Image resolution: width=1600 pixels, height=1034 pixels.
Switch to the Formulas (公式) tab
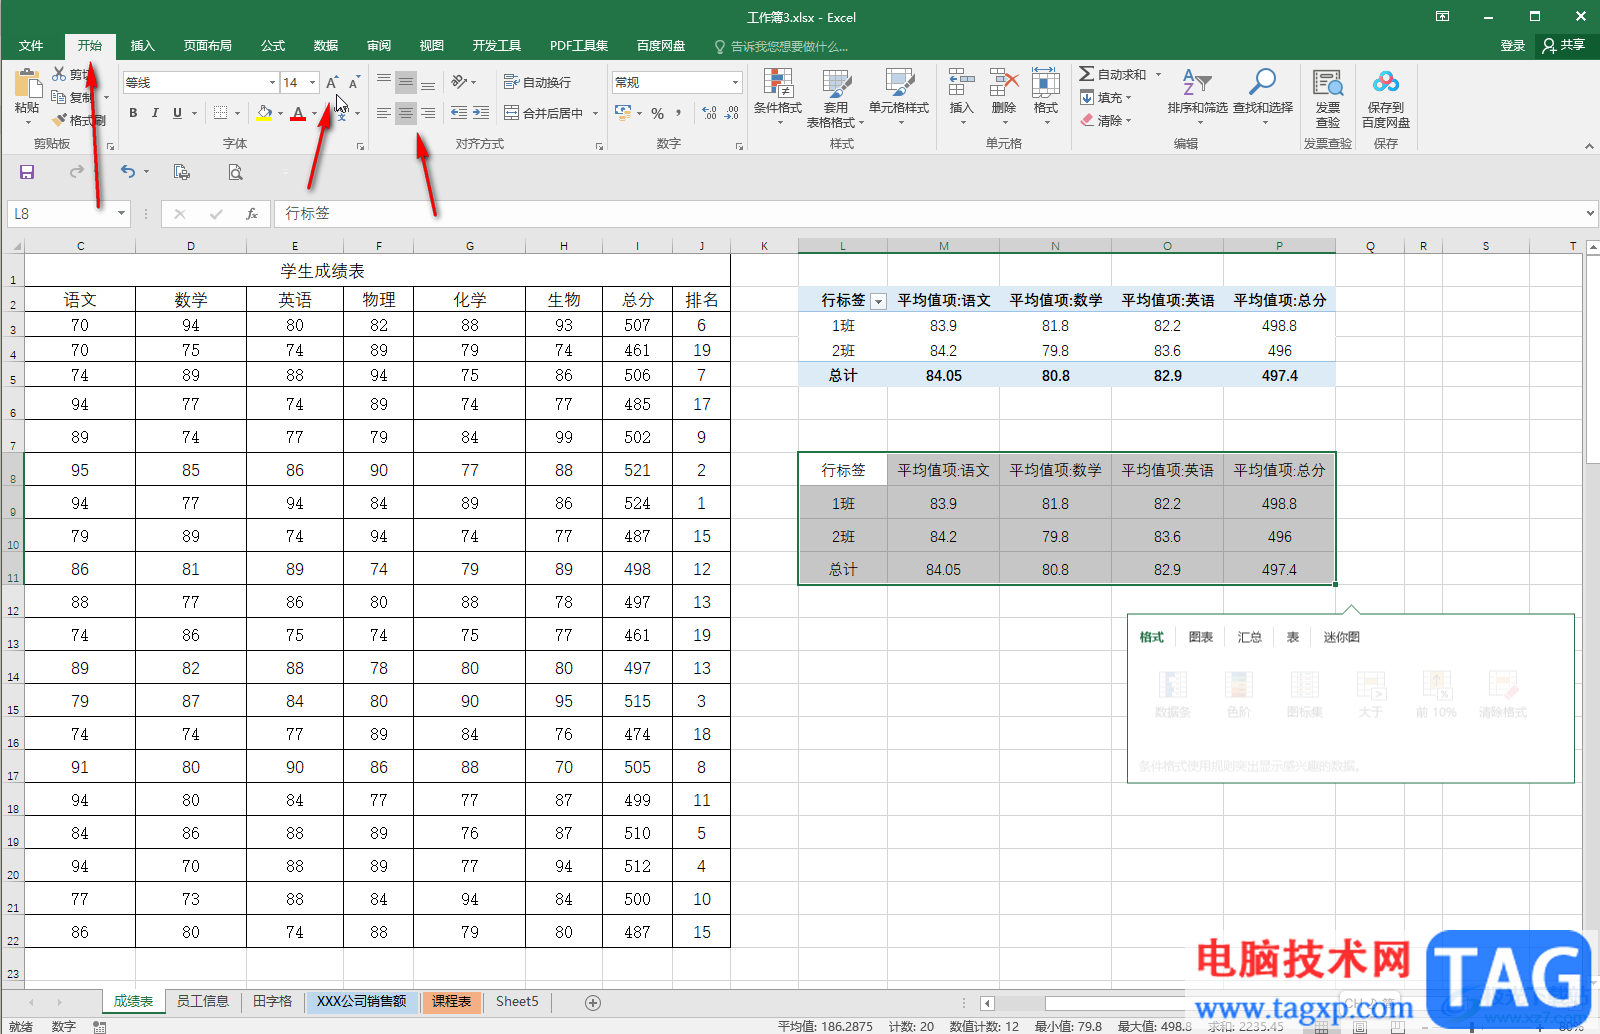273,46
